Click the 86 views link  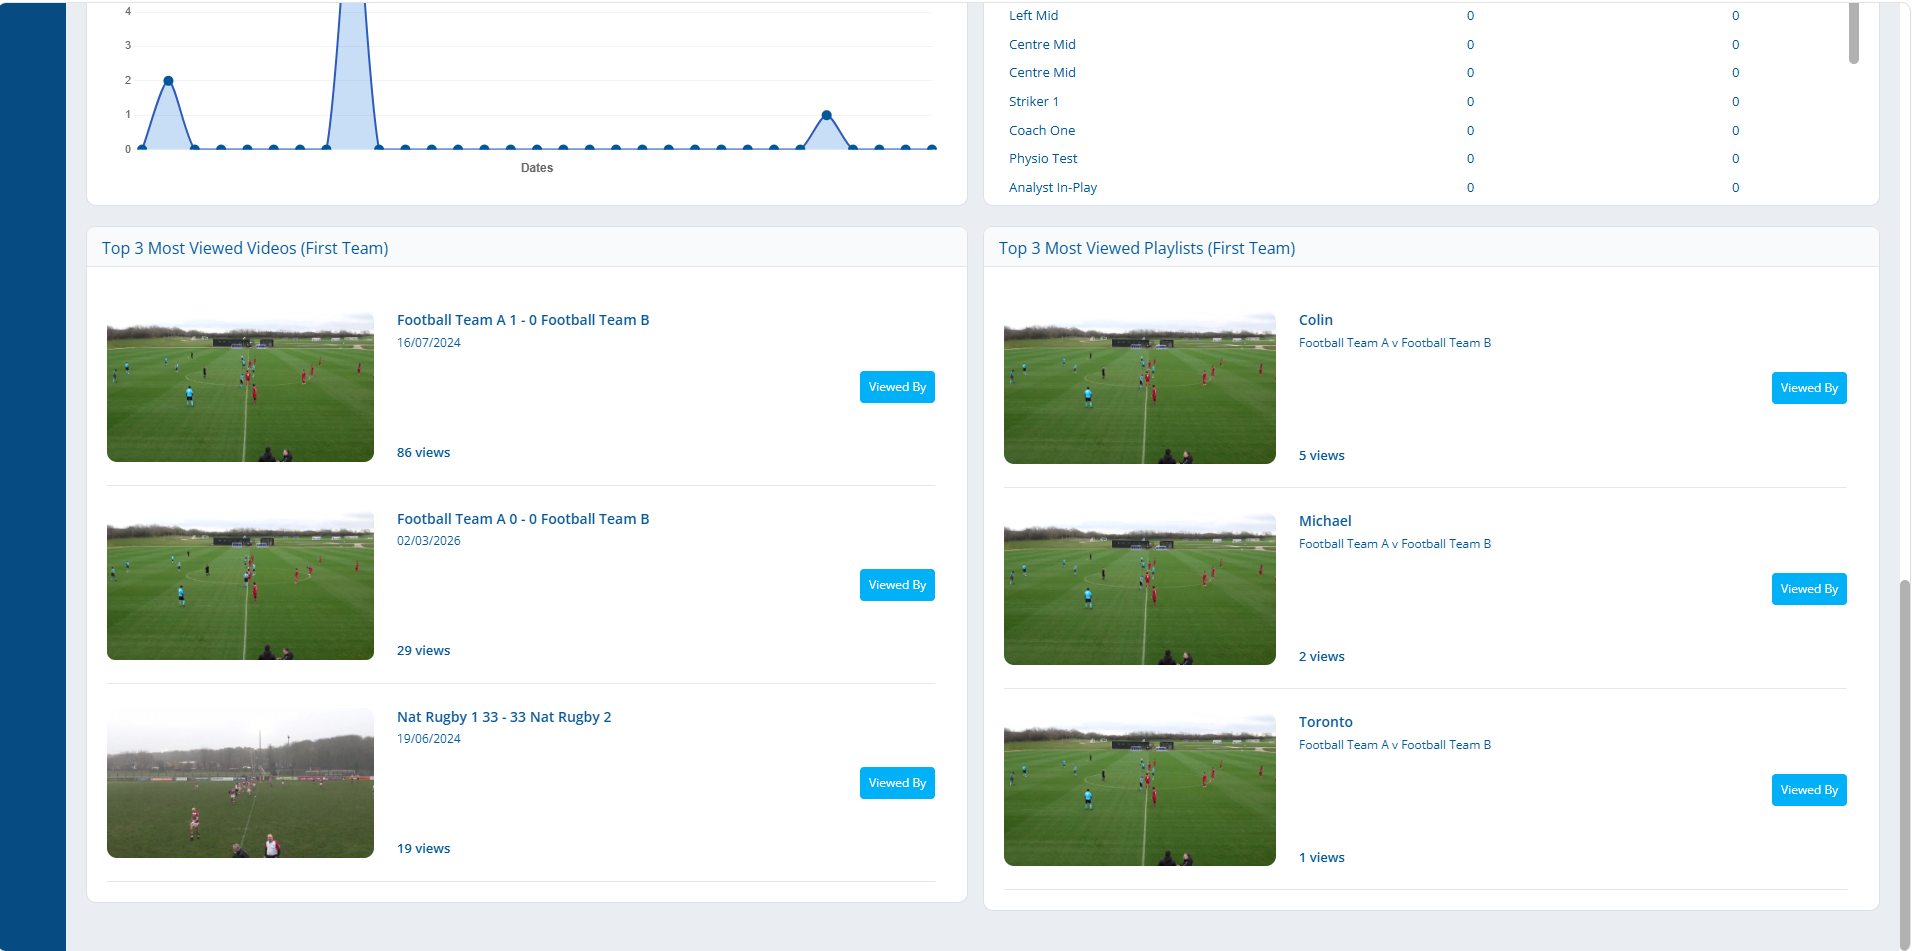point(423,452)
